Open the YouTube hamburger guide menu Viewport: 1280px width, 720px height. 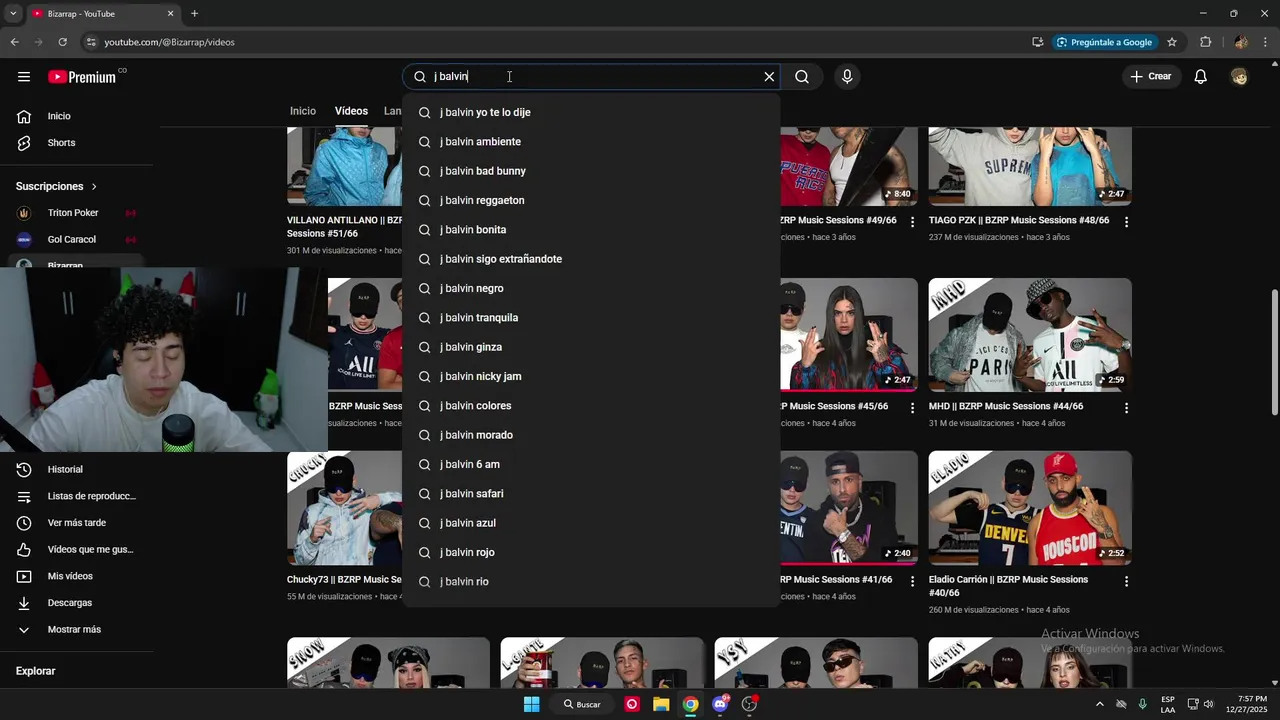(x=23, y=77)
